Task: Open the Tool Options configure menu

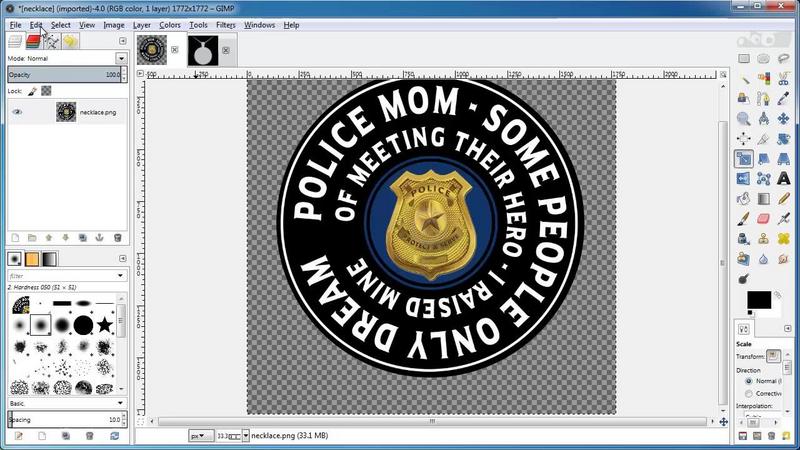Action: coord(787,328)
